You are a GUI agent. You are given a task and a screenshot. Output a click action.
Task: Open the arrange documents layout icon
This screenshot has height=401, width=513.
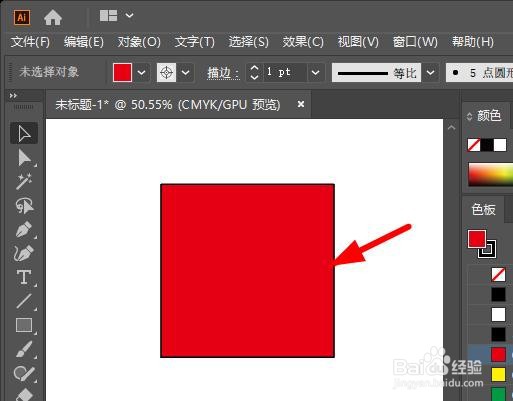pos(108,15)
